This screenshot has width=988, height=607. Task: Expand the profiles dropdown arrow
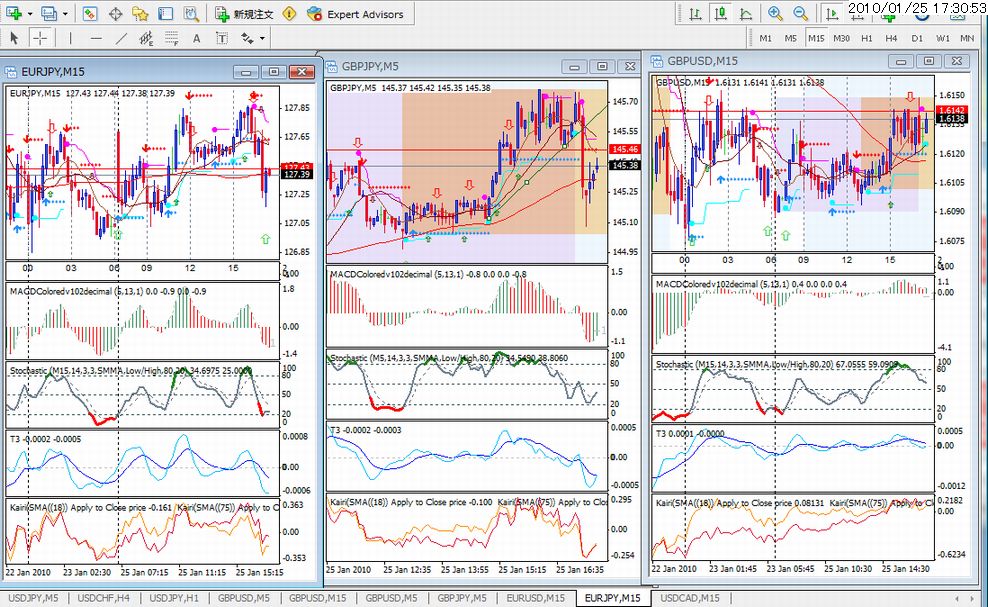click(x=66, y=14)
